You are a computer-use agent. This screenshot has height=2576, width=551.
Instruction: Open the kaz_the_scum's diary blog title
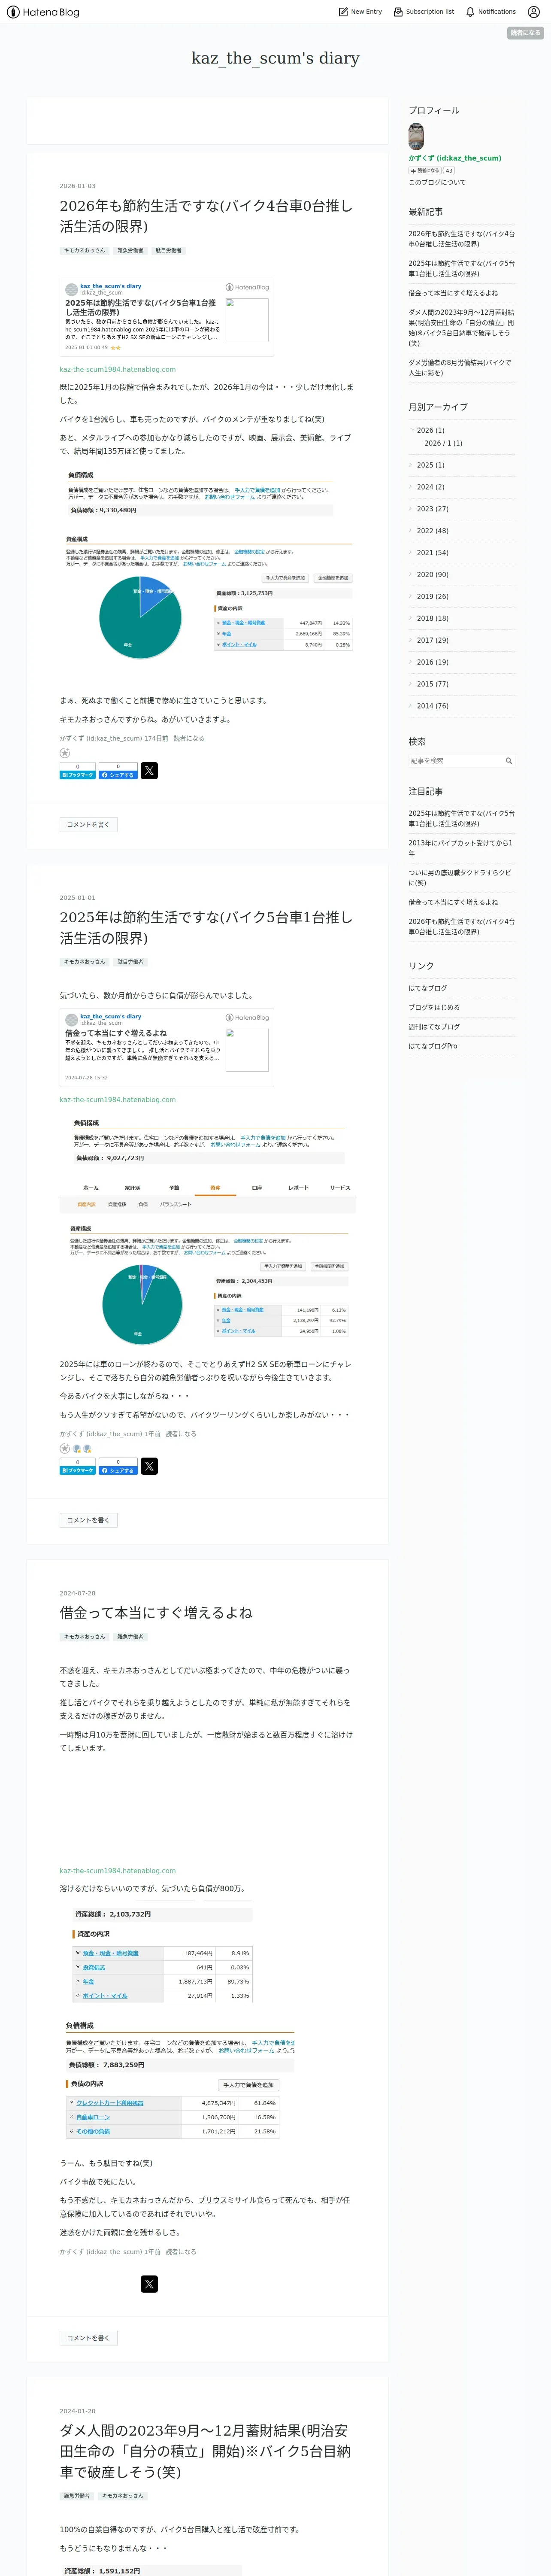point(275,58)
